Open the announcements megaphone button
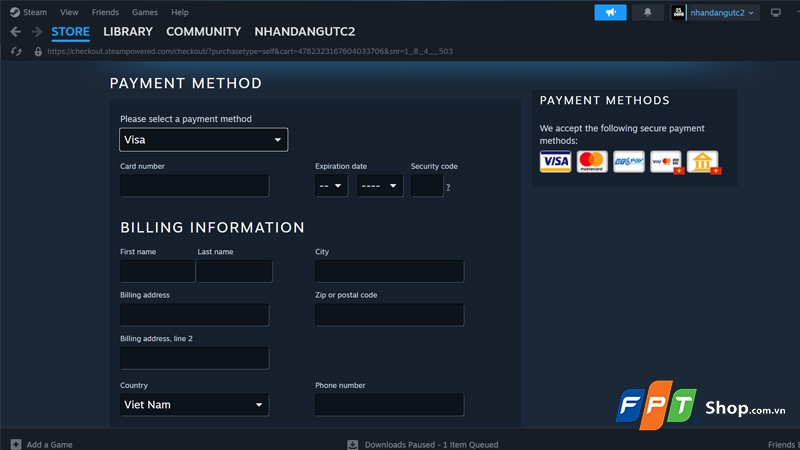800x450 pixels. tap(610, 12)
